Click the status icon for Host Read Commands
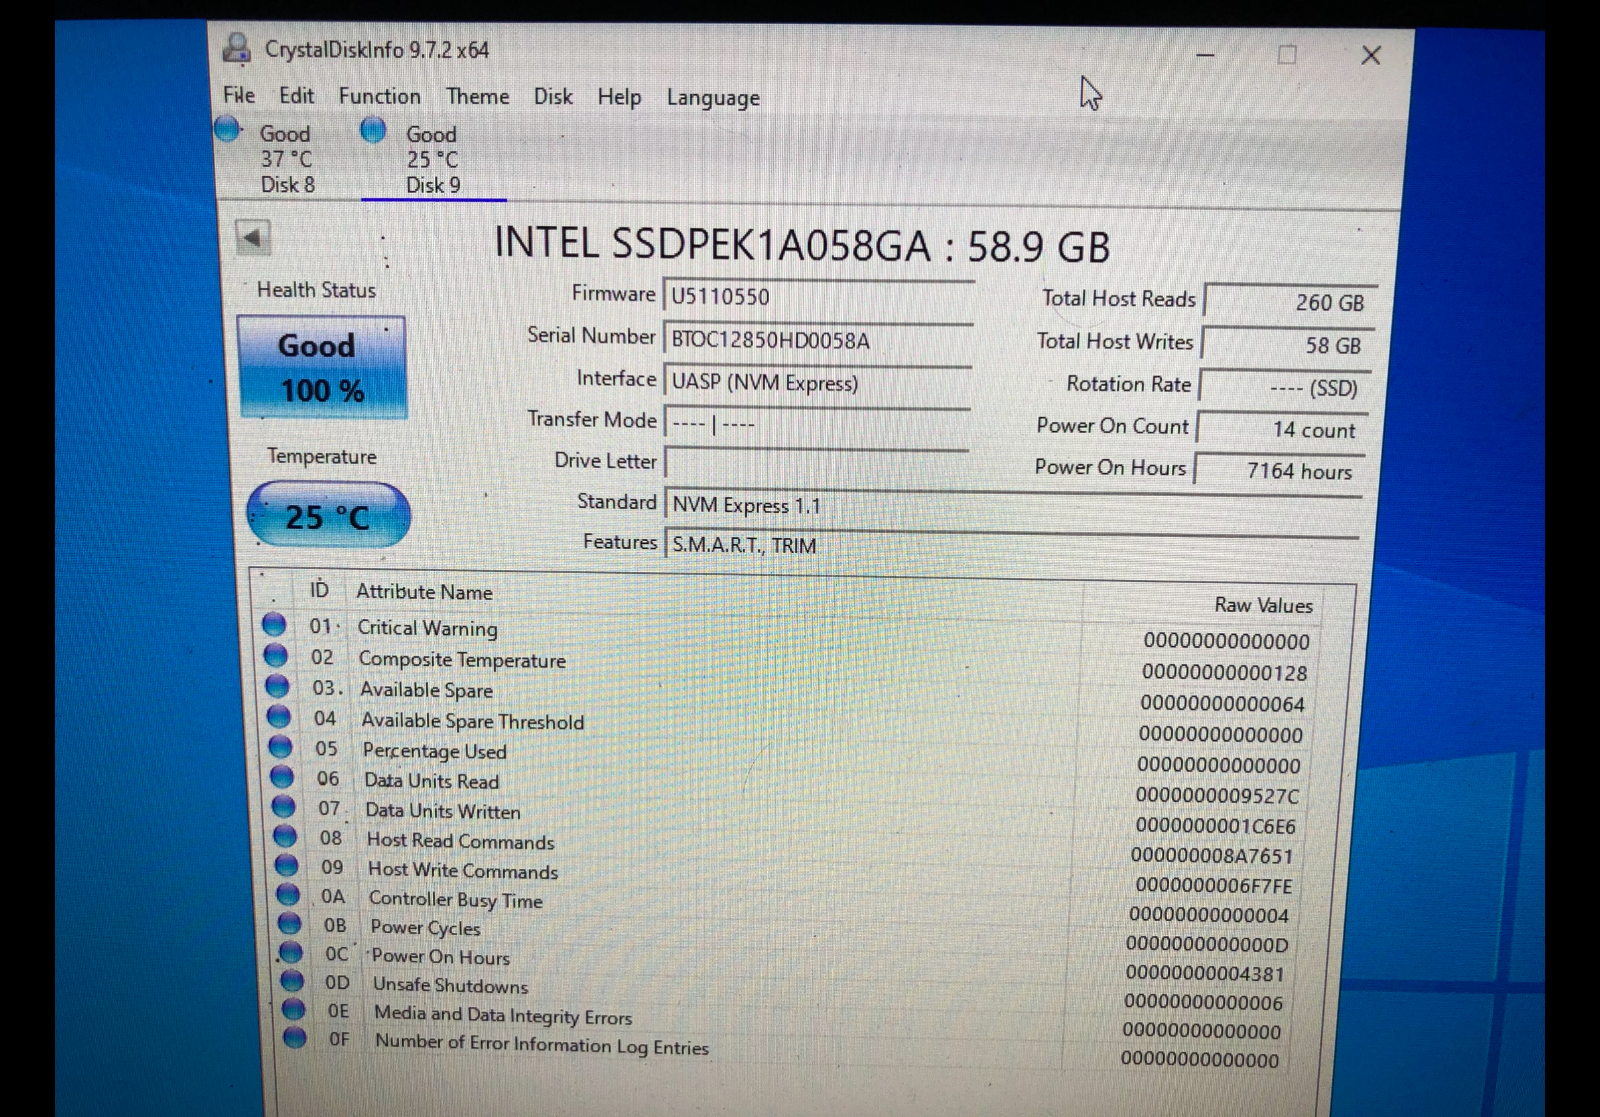The image size is (1600, 1117). [x=286, y=836]
